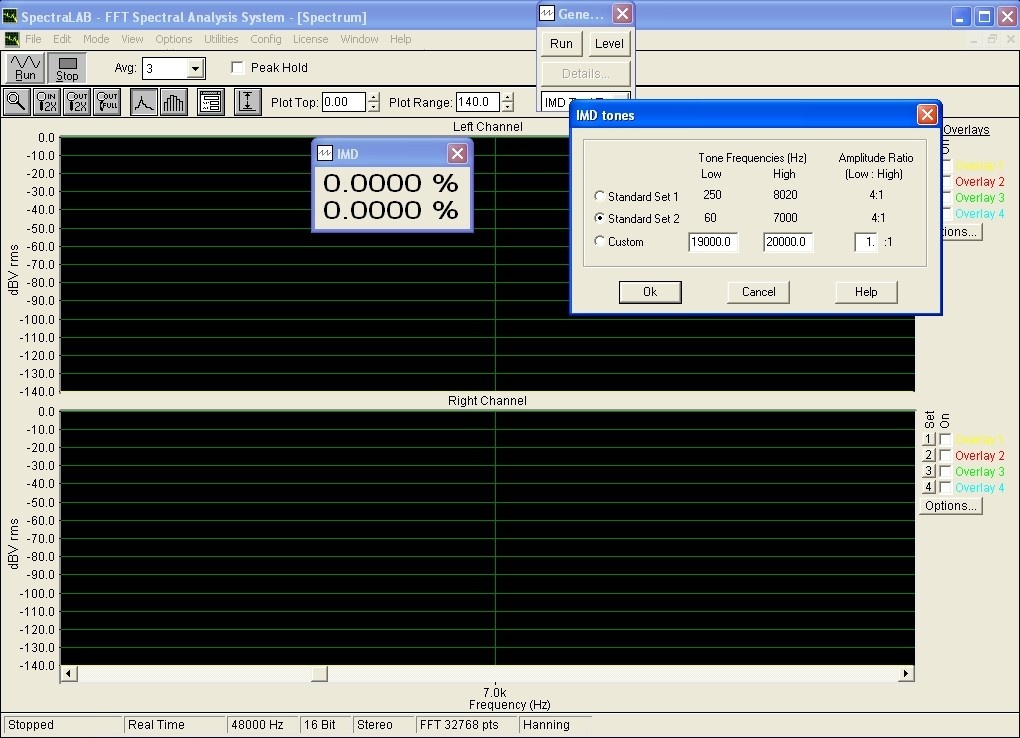Screen dimensions: 1020x738
Task: Decrease Plot Top with the down arrow
Action: pyautogui.click(x=373, y=107)
